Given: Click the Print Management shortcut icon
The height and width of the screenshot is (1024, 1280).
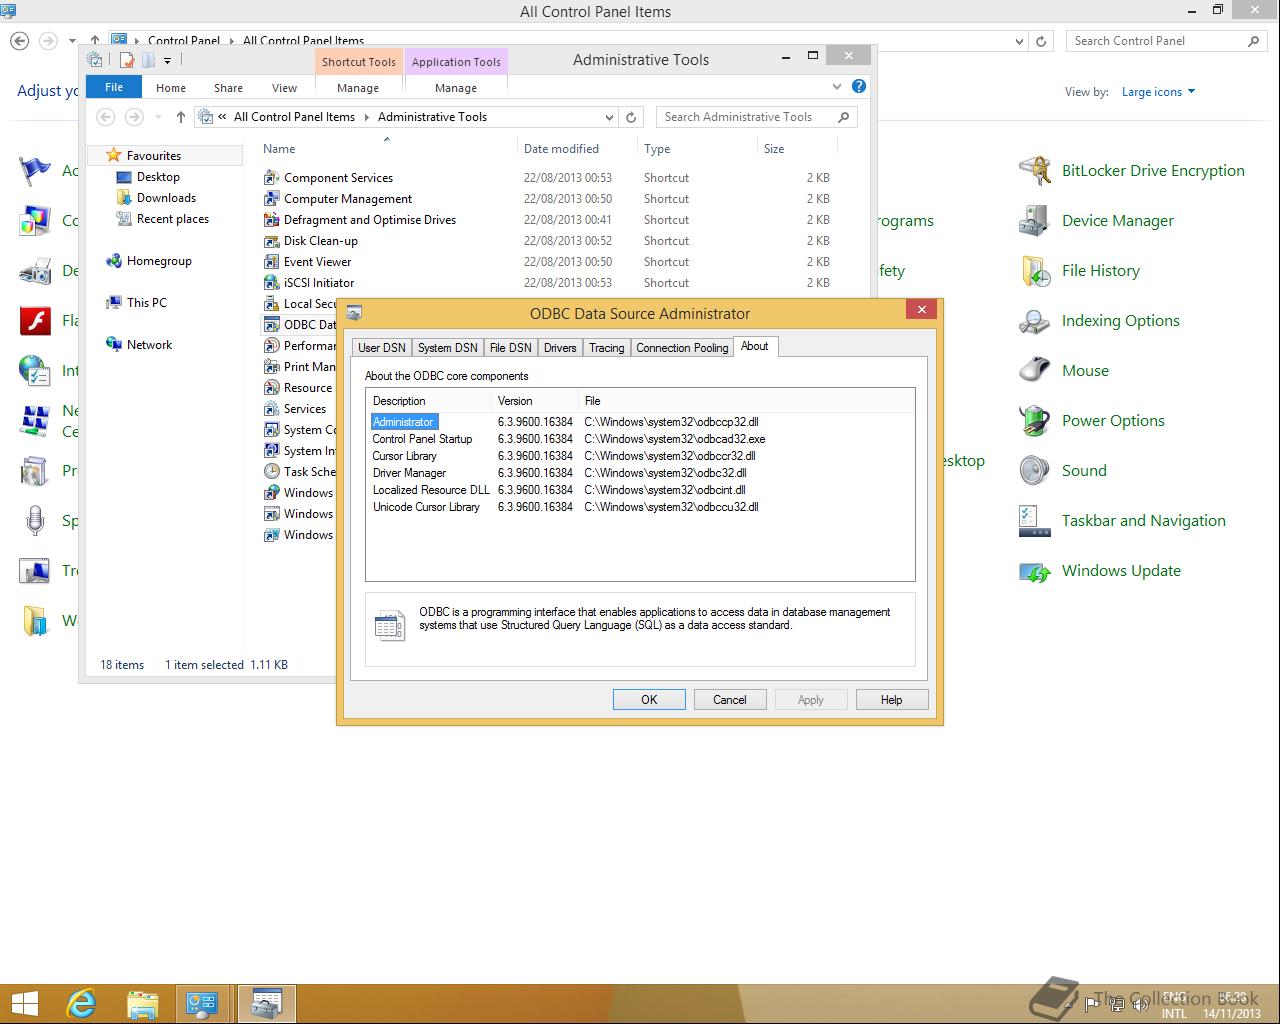Looking at the screenshot, I should tap(271, 367).
